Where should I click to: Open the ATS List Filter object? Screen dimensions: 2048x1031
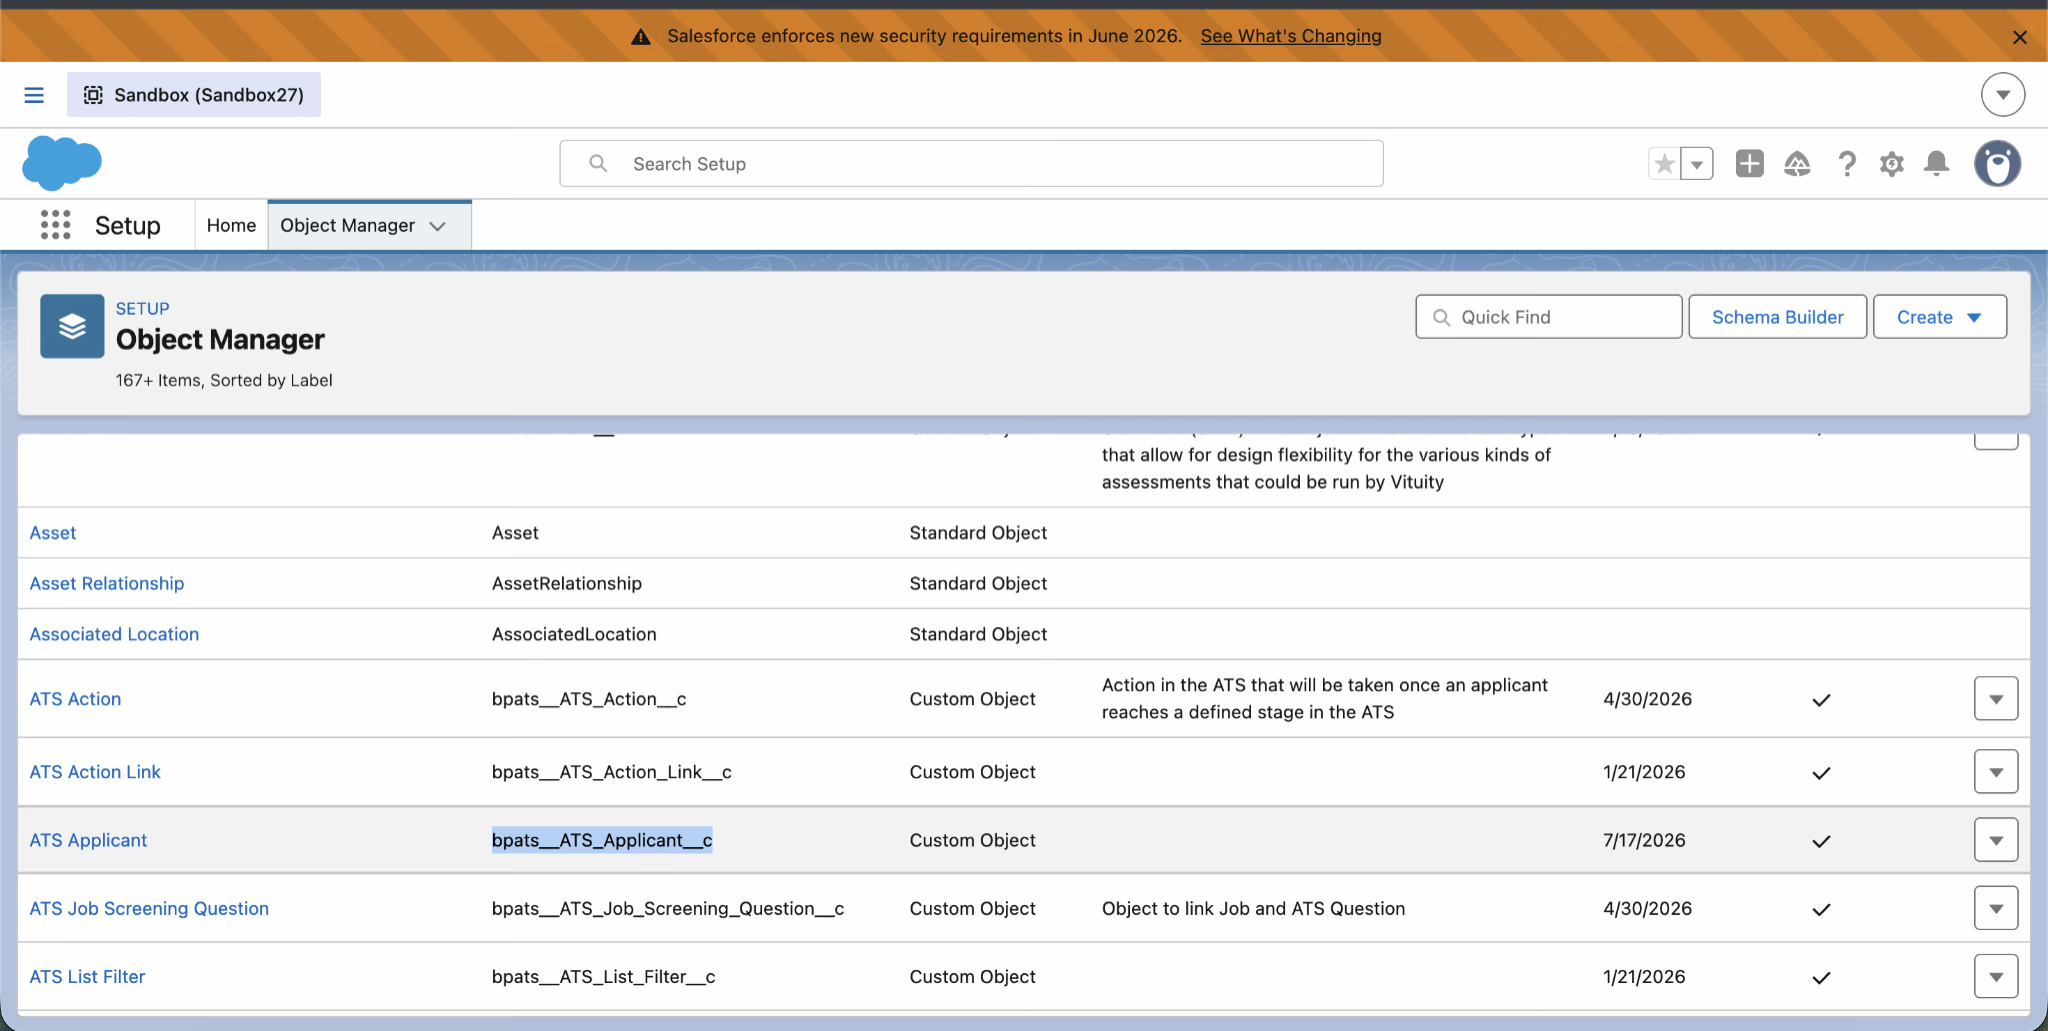tap(87, 976)
